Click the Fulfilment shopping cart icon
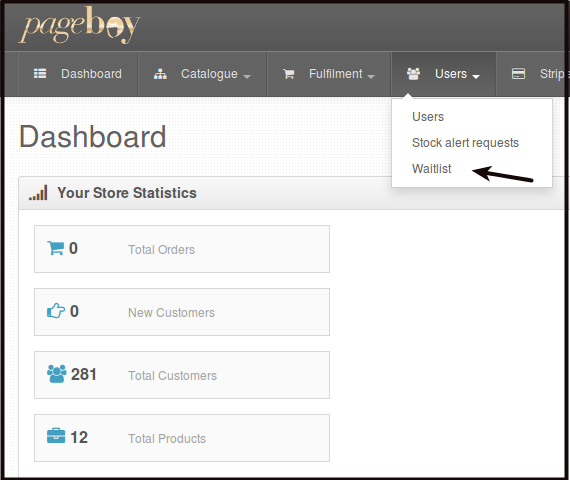This screenshot has width=570, height=480. (x=289, y=74)
